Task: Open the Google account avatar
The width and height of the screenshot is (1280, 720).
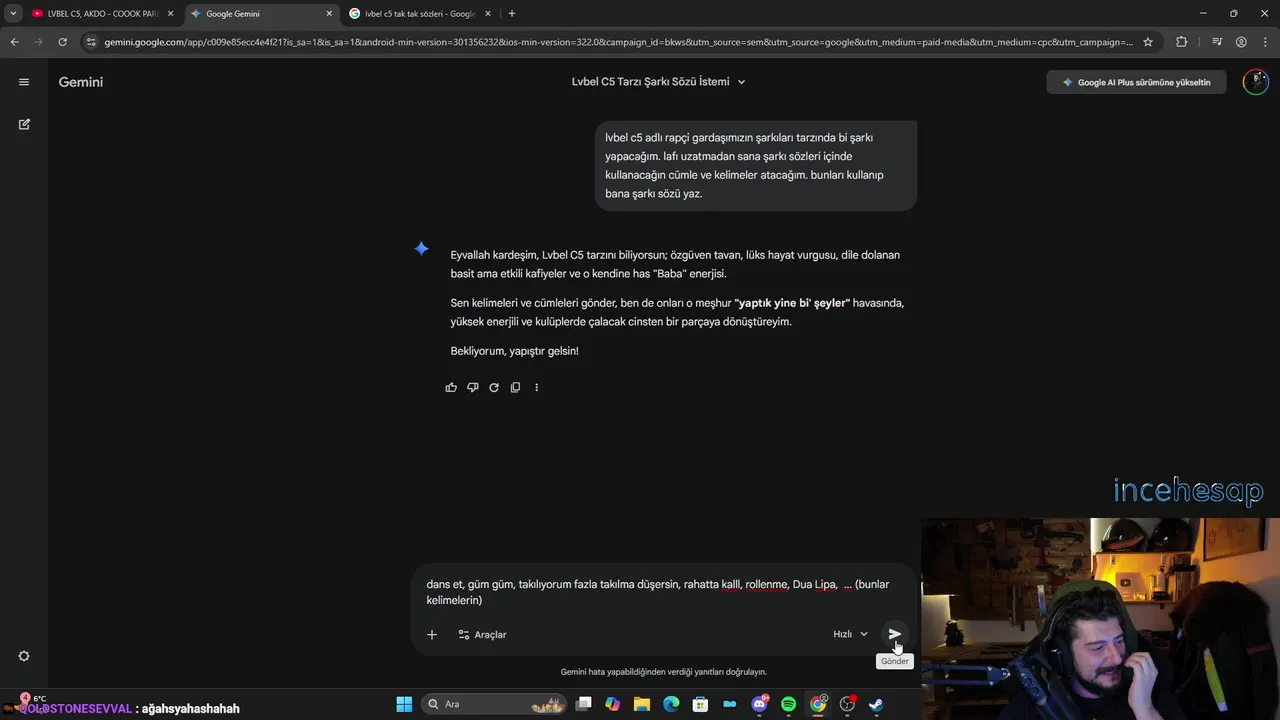Action: coord(1255,82)
